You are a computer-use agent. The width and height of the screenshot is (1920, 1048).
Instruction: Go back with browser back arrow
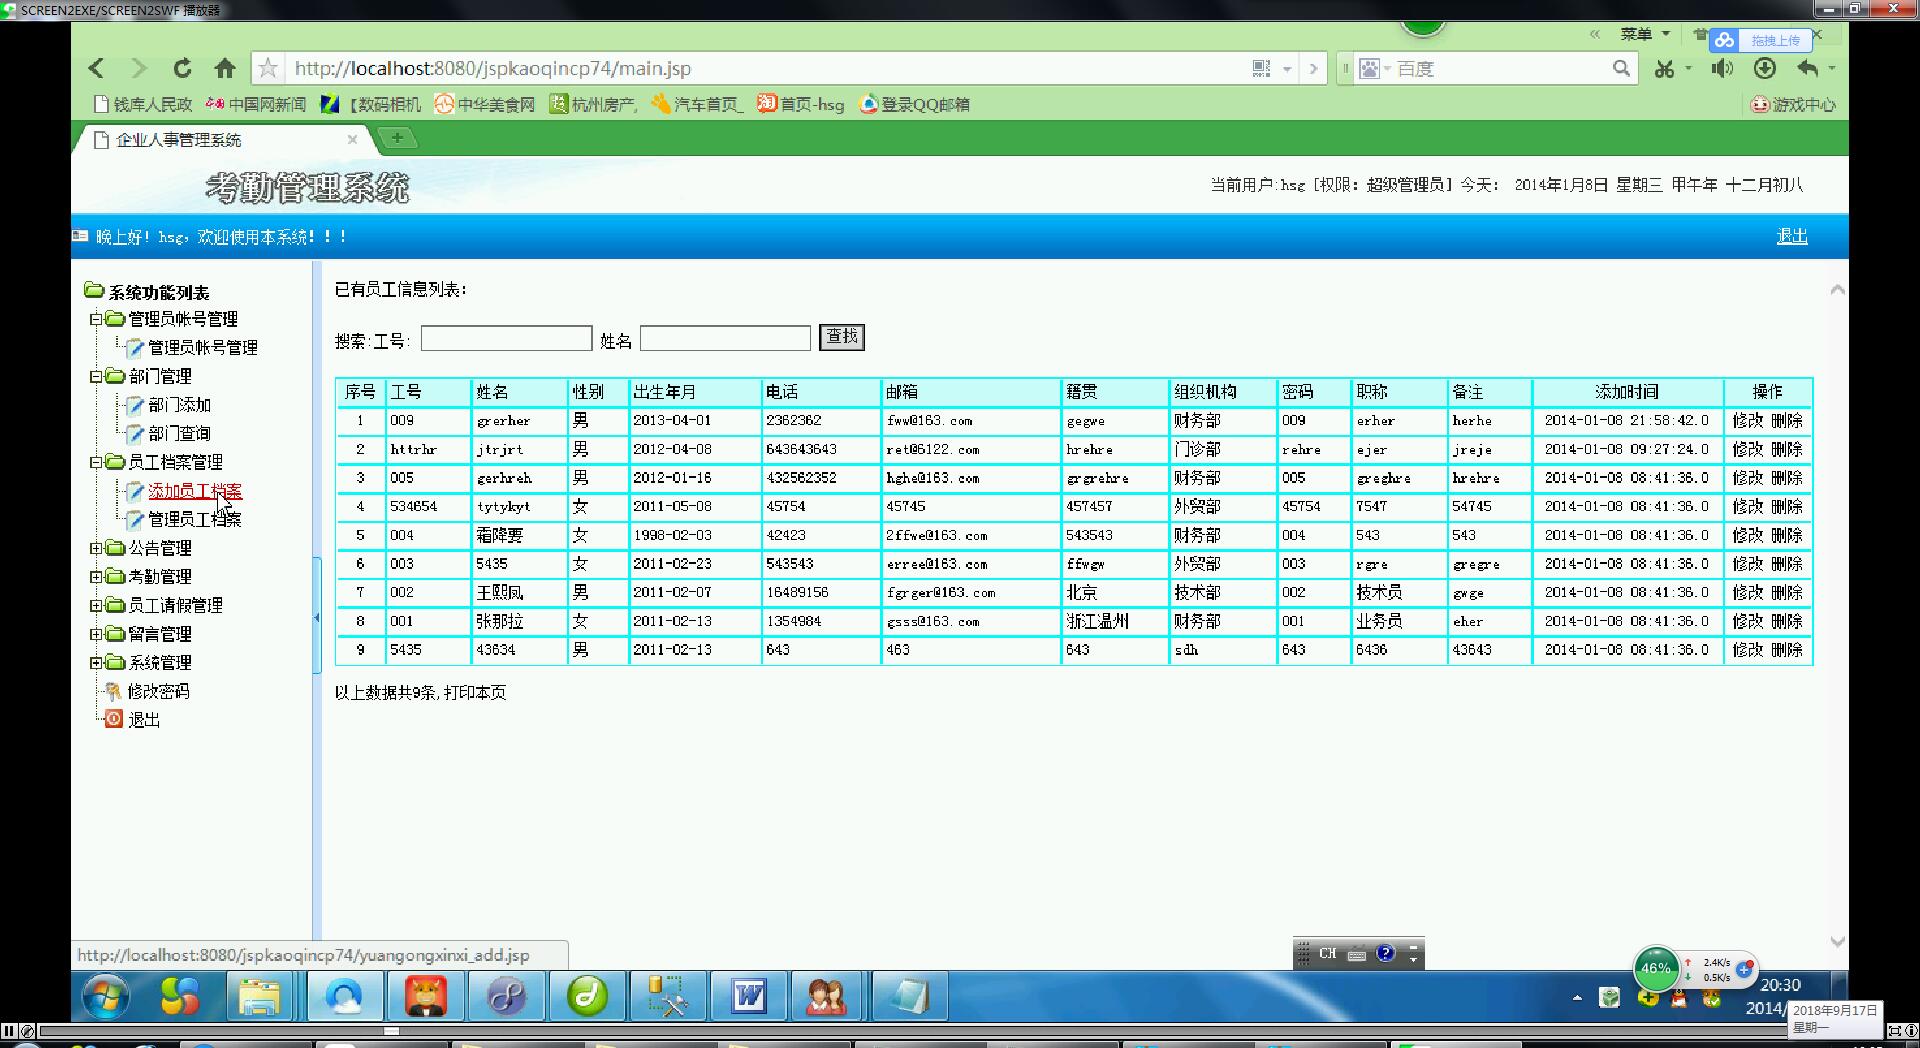point(96,68)
